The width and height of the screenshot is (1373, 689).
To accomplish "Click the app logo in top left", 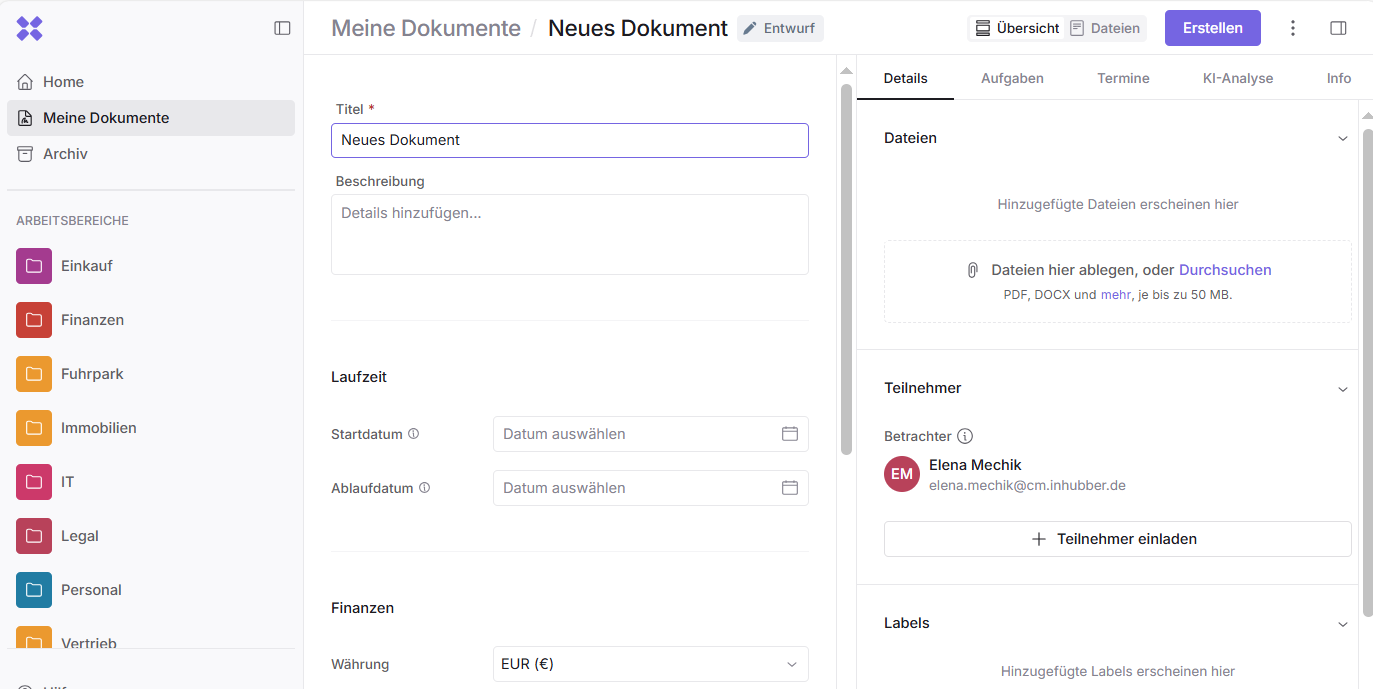I will pos(30,28).
